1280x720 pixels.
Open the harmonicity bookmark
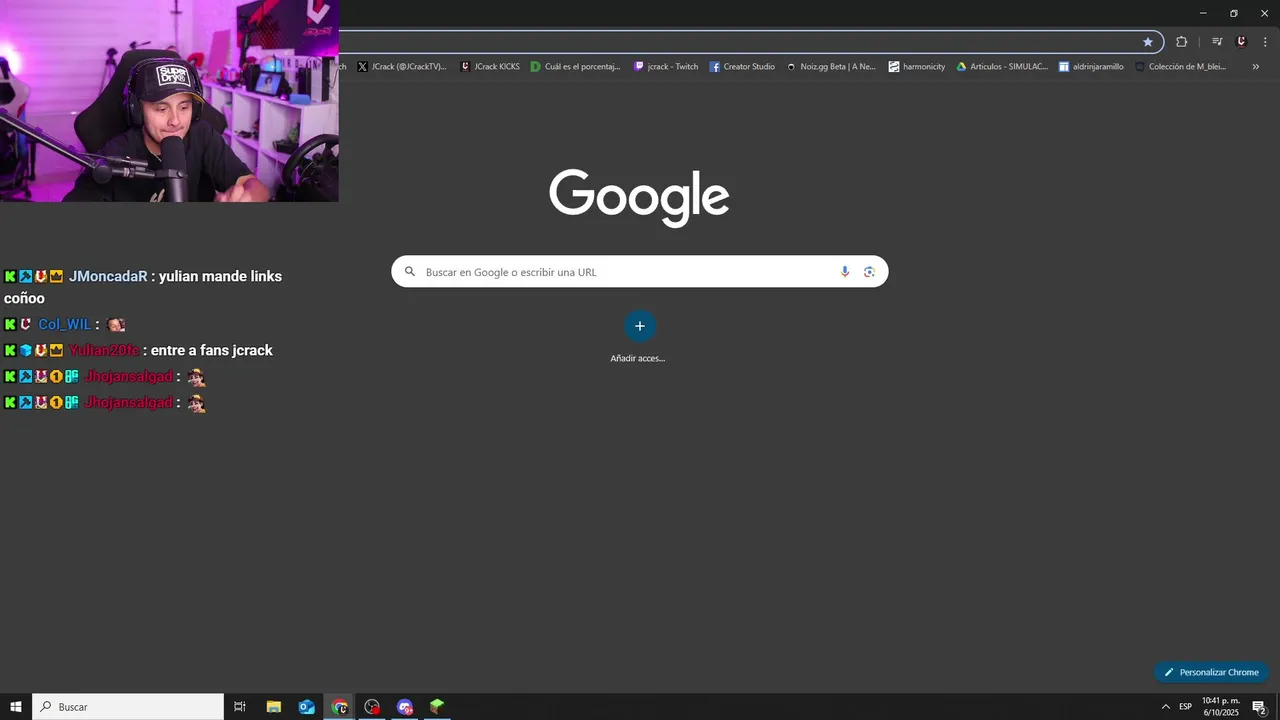click(917, 67)
